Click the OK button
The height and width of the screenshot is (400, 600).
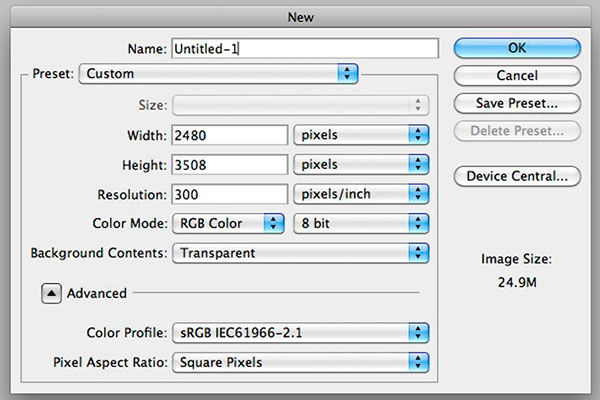pos(517,48)
